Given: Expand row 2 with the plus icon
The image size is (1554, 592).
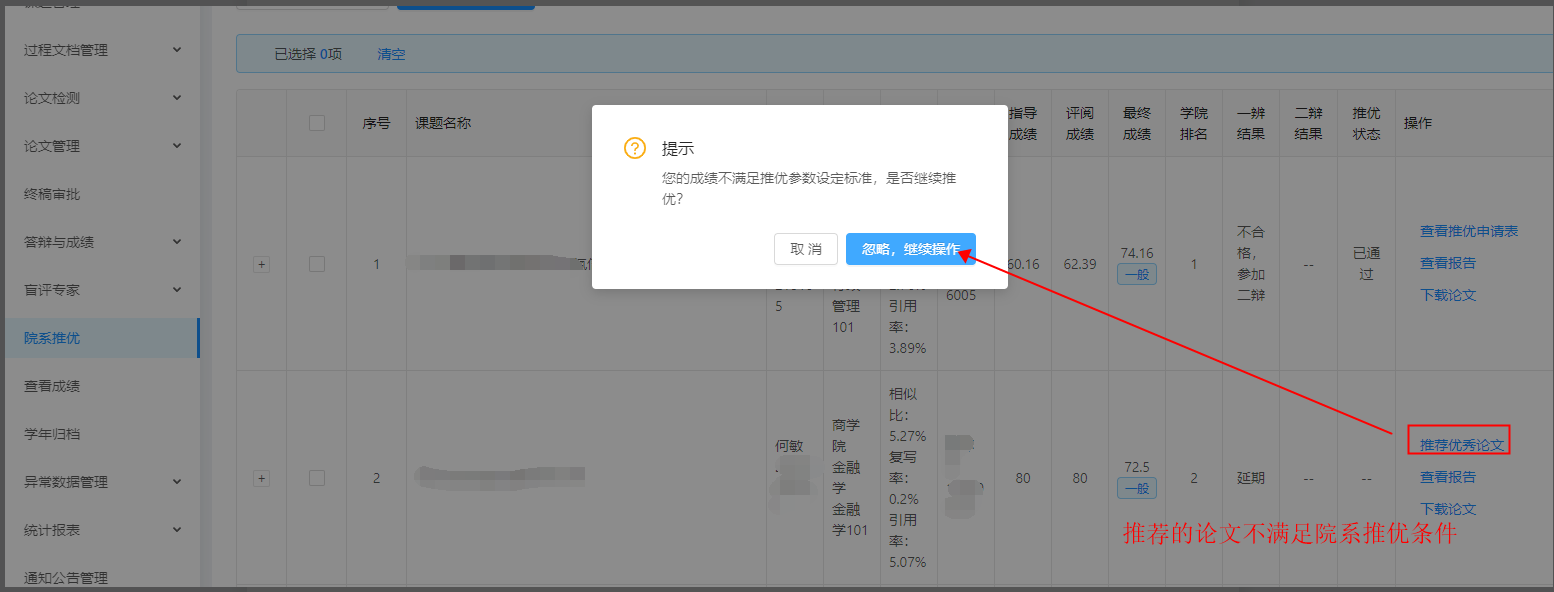Looking at the screenshot, I should point(262,478).
